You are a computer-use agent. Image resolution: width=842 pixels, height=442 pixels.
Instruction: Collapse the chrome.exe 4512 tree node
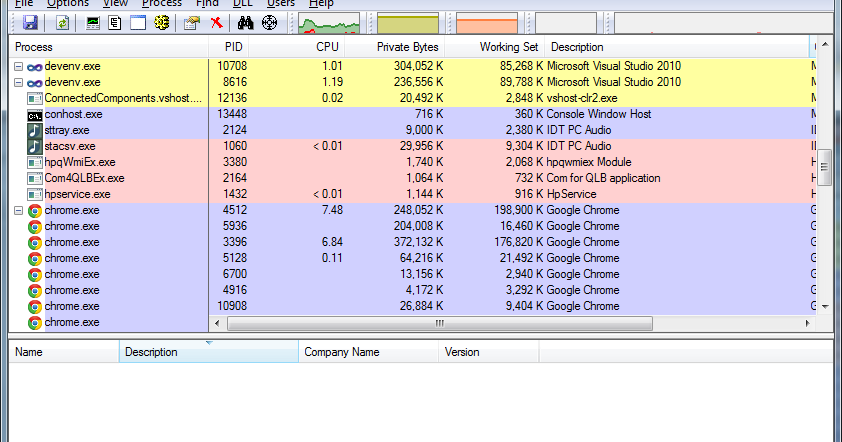point(18,211)
